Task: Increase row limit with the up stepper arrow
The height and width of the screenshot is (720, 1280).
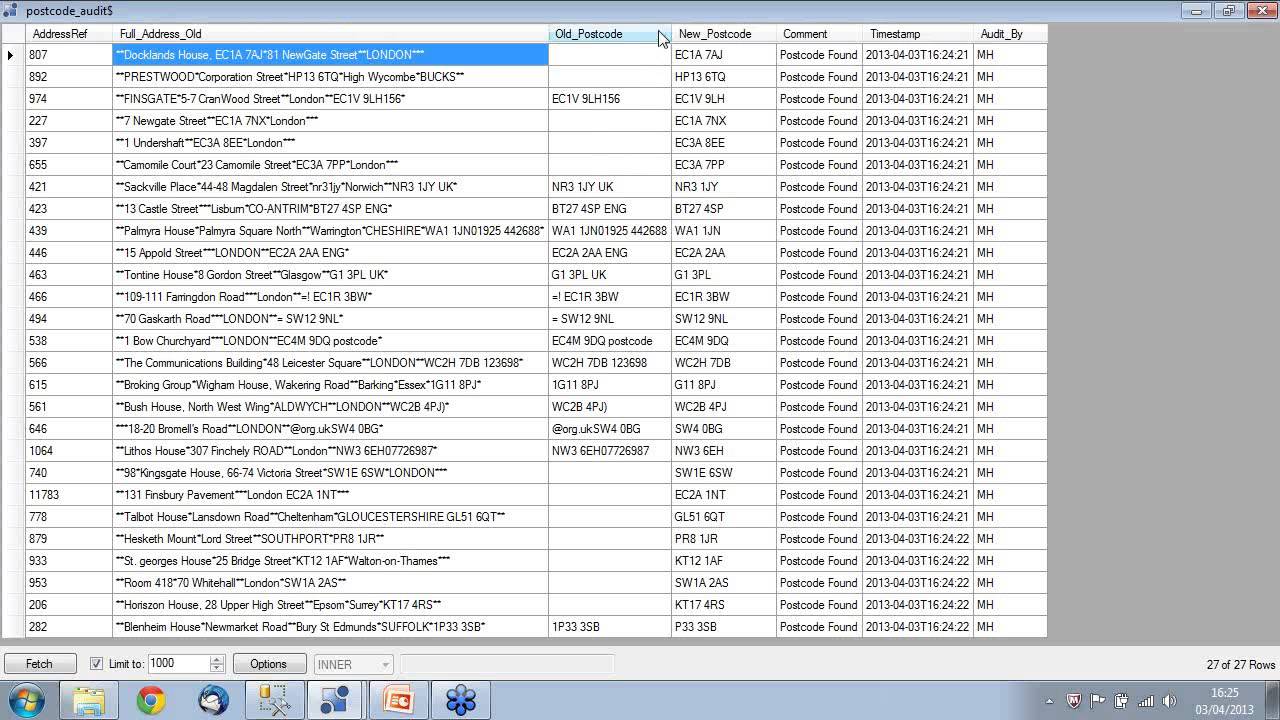Action: pos(217,660)
